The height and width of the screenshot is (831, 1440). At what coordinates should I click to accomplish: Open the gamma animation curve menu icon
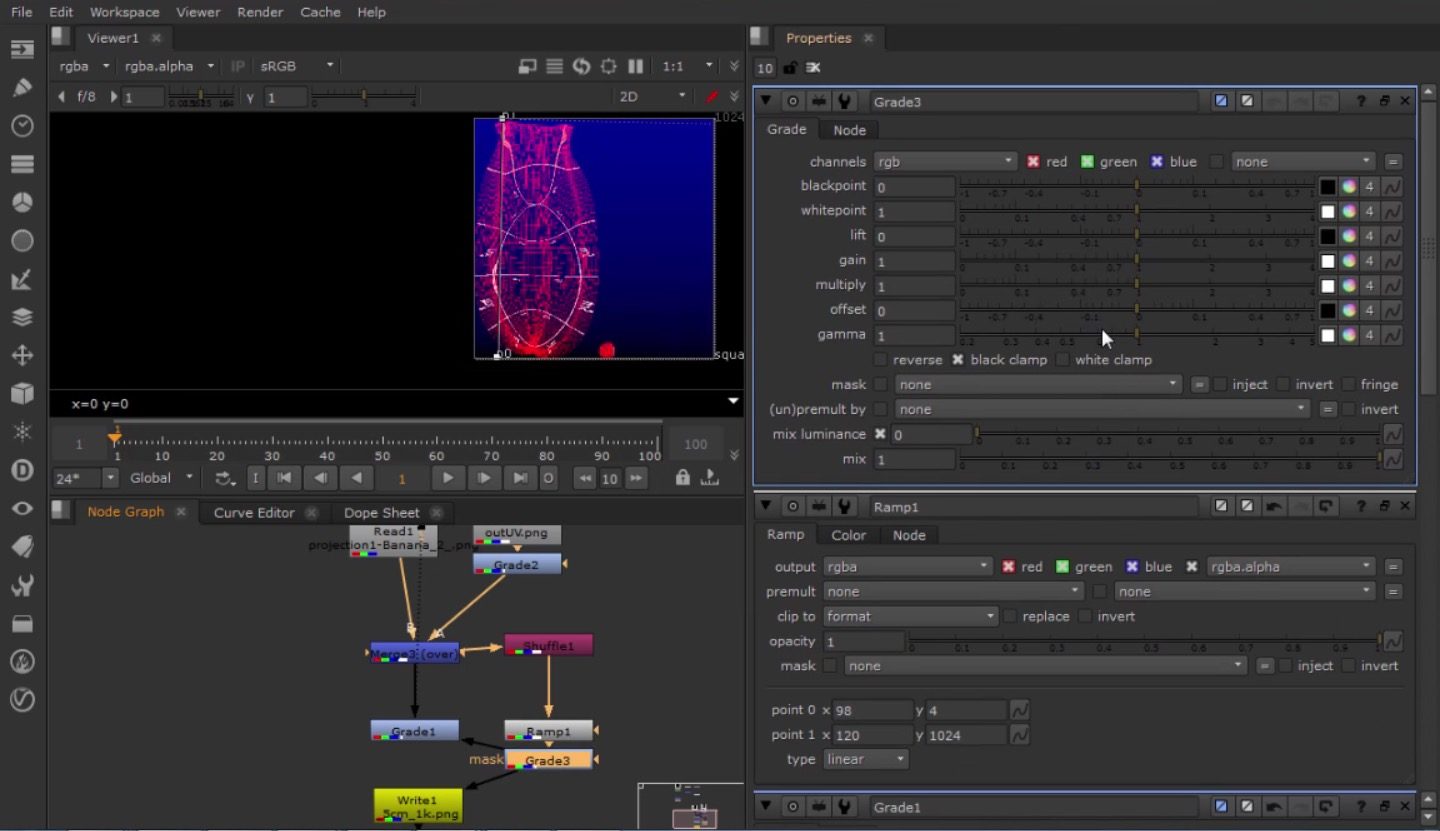pyautogui.click(x=1392, y=335)
